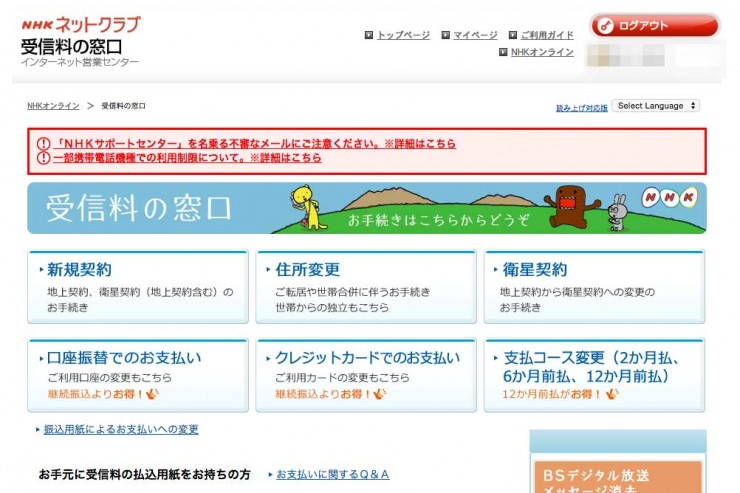Click the ご転居や世帯合併に伴うお手続き text
Image resolution: width=740 pixels, height=493 pixels.
353,292
